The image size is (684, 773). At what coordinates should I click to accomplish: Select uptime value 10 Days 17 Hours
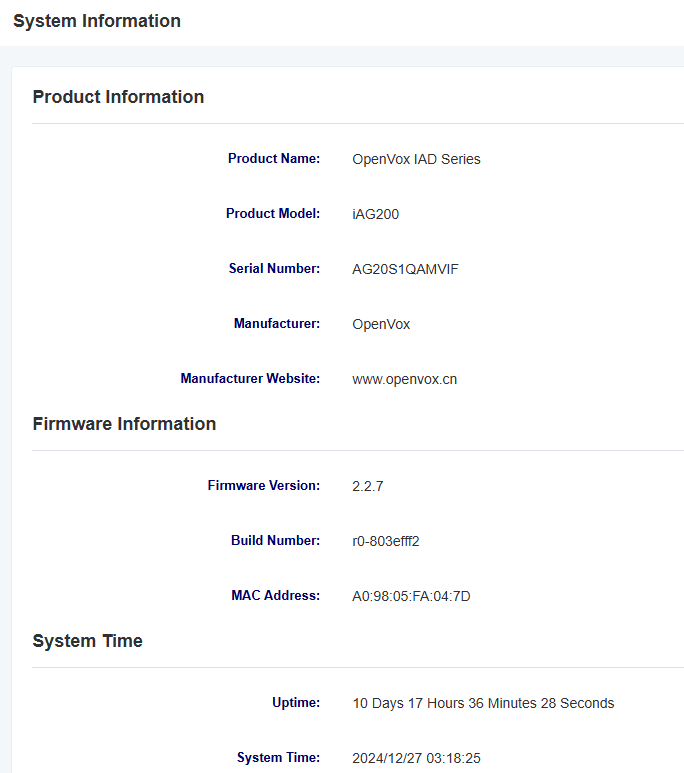tap(408, 703)
